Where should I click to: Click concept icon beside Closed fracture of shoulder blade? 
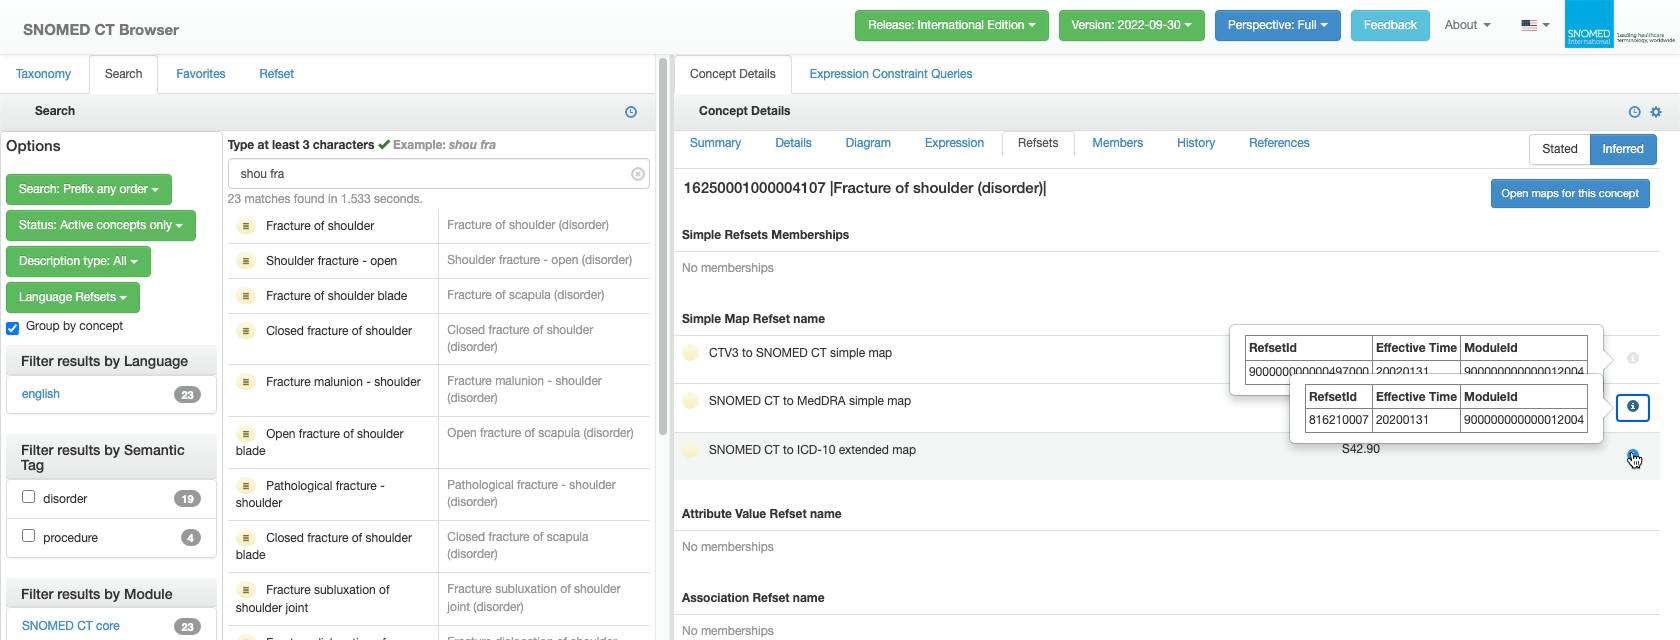(245, 538)
